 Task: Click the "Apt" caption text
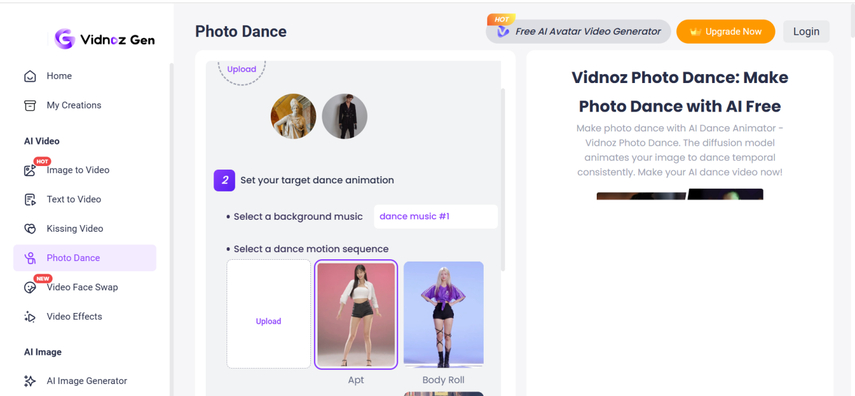click(x=356, y=380)
